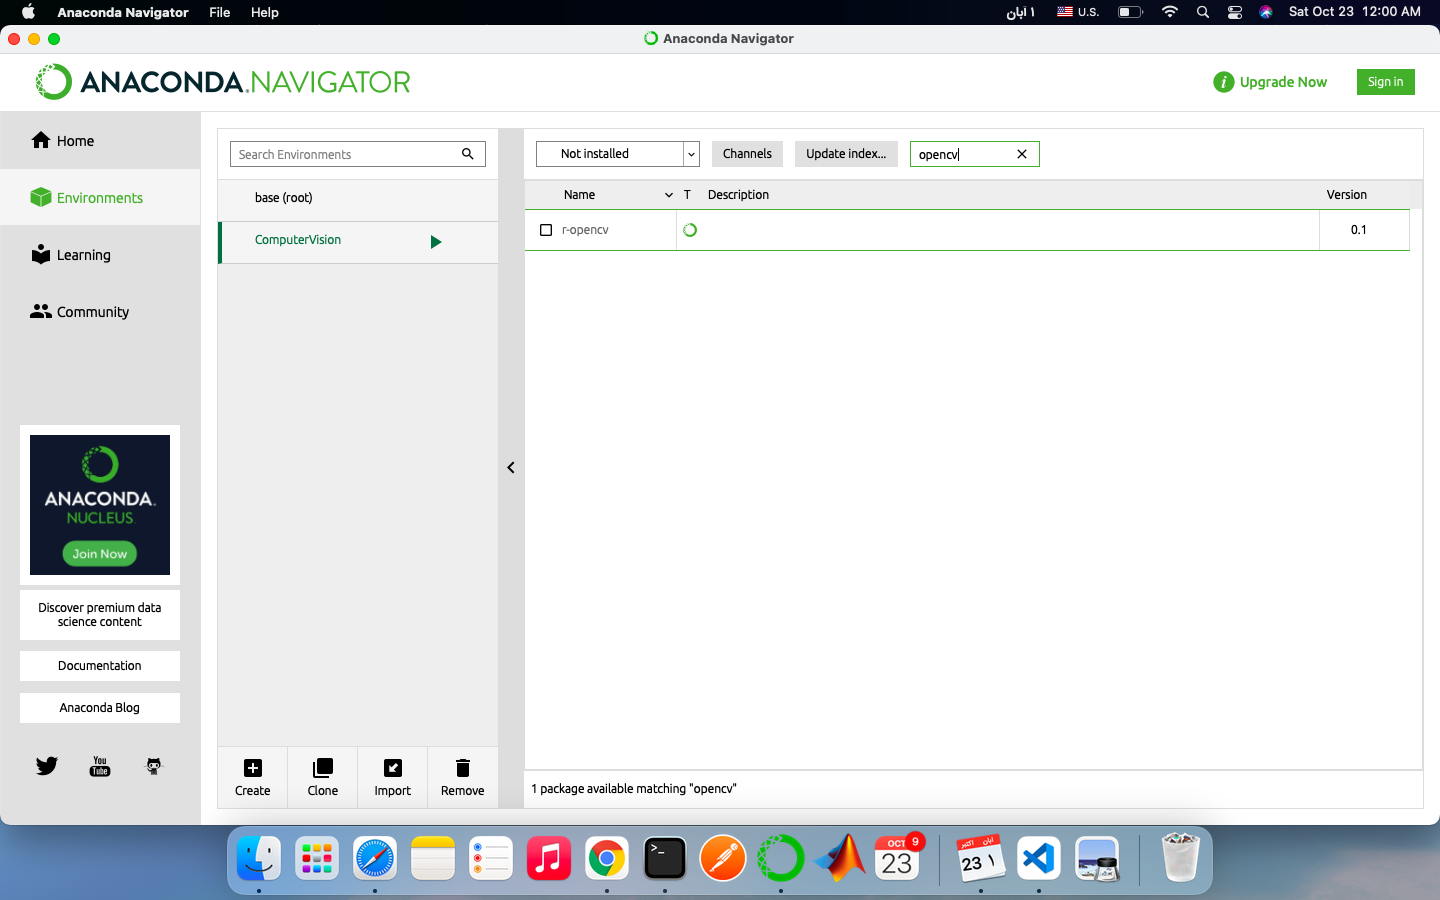Viewport: 1440px width, 900px height.
Task: Create a new environment
Action: pos(253,777)
